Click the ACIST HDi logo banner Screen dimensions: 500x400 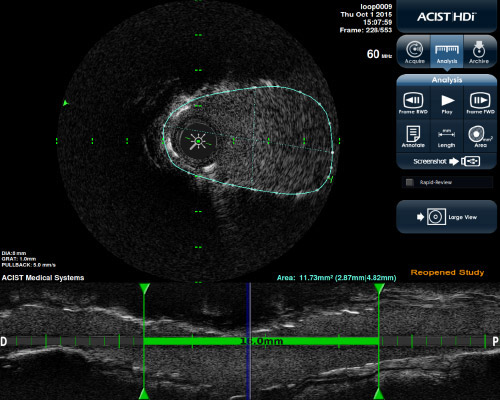[447, 17]
